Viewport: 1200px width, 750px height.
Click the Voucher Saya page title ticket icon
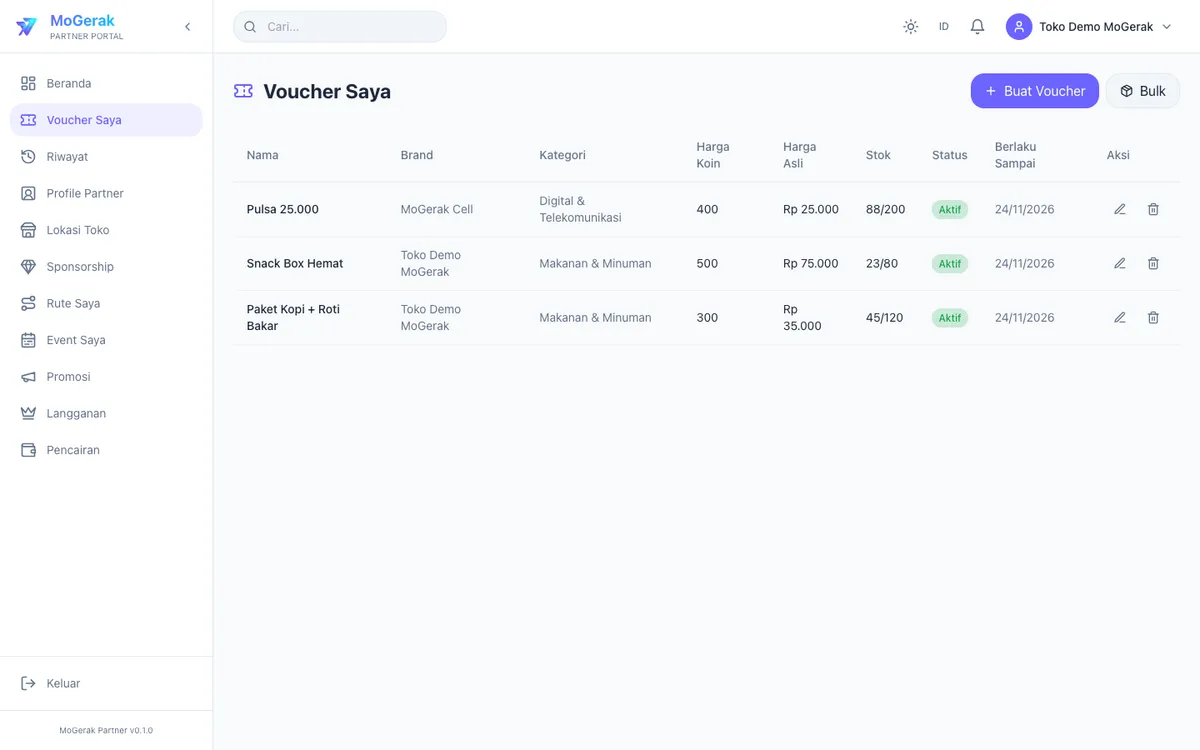pos(243,91)
